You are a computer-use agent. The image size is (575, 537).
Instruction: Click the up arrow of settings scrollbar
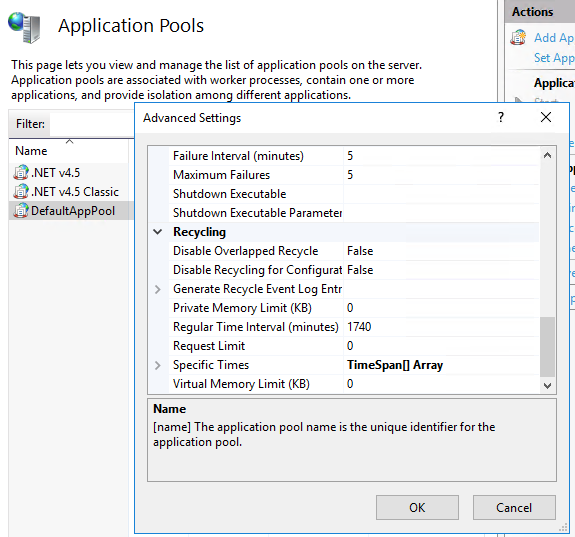coord(547,155)
